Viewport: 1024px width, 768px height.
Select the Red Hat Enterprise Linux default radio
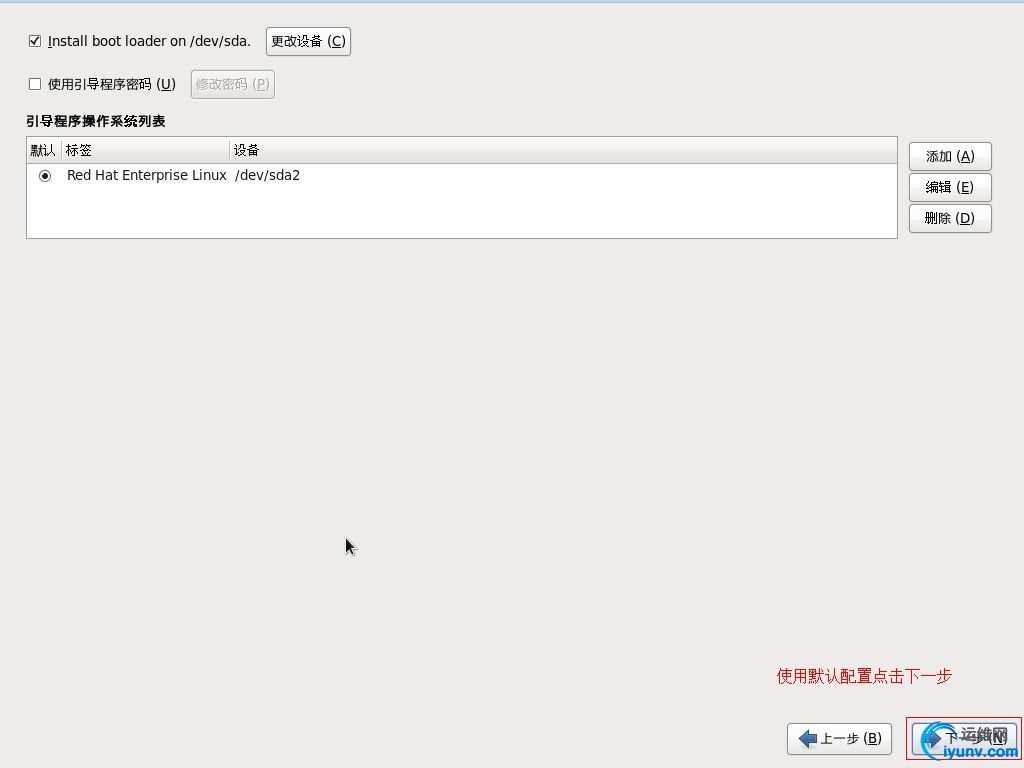click(45, 176)
